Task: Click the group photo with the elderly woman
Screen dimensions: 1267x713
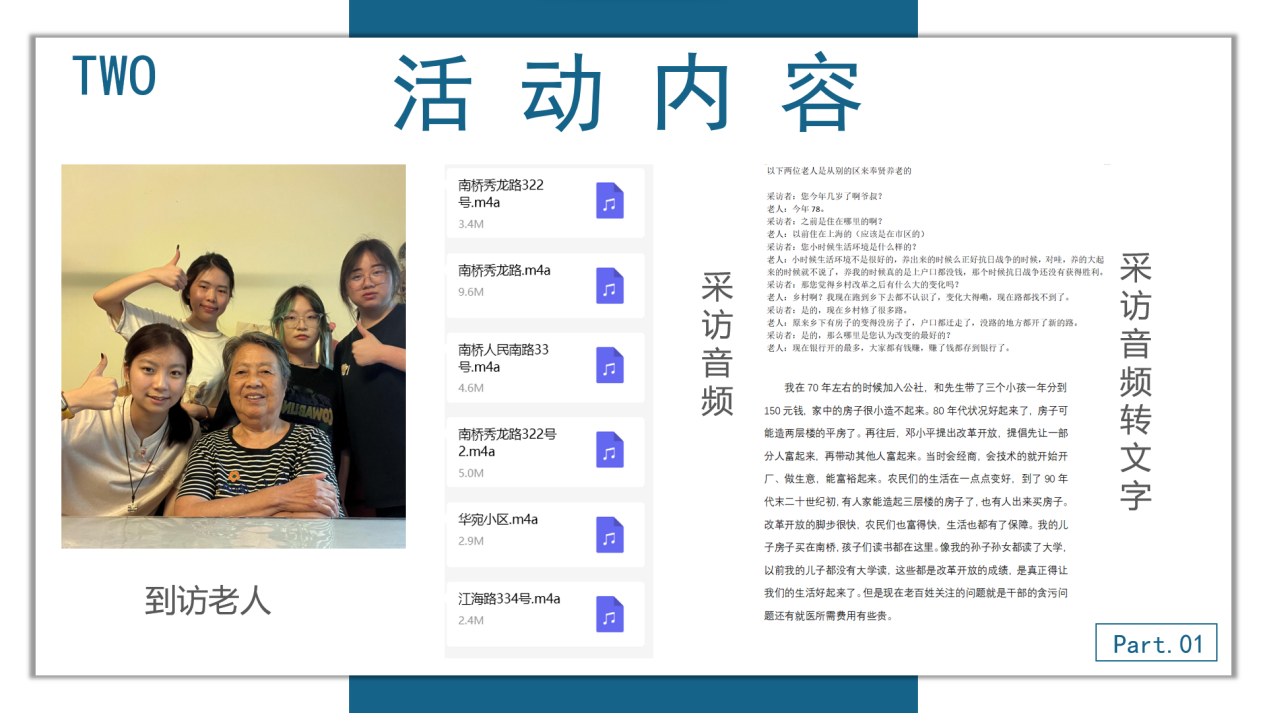Action: (233, 356)
